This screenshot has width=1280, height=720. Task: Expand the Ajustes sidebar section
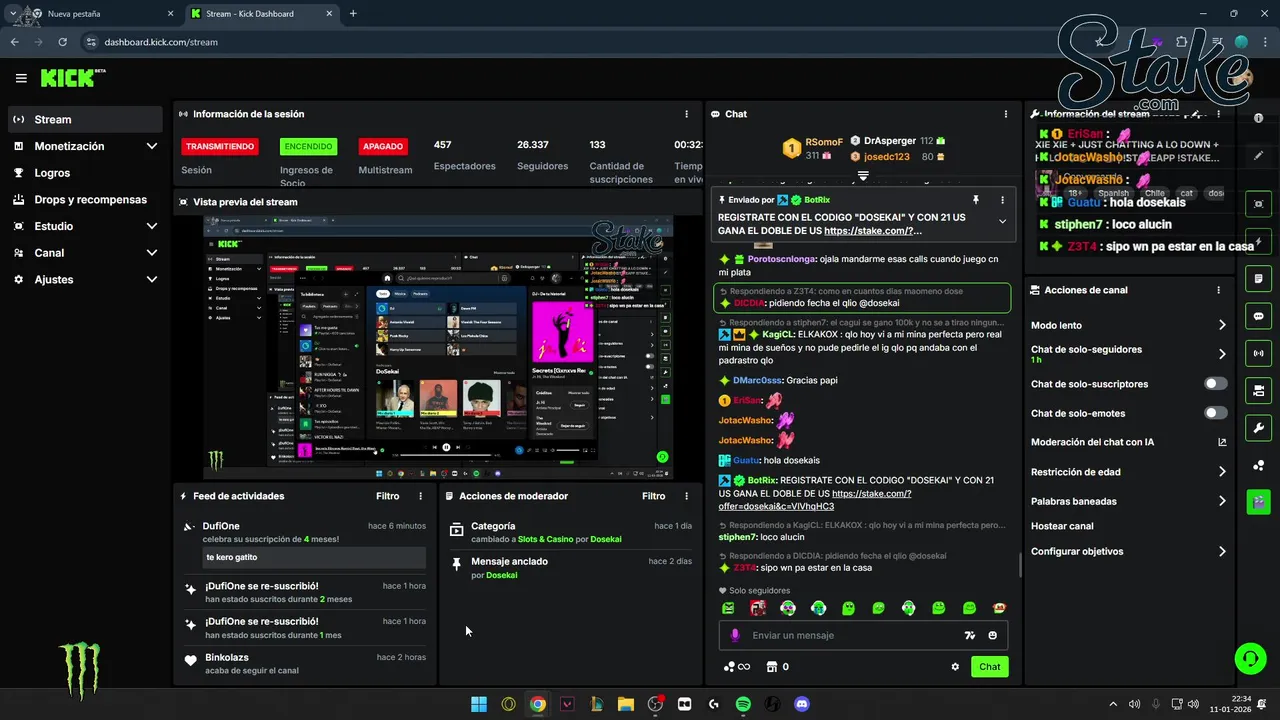(x=86, y=279)
